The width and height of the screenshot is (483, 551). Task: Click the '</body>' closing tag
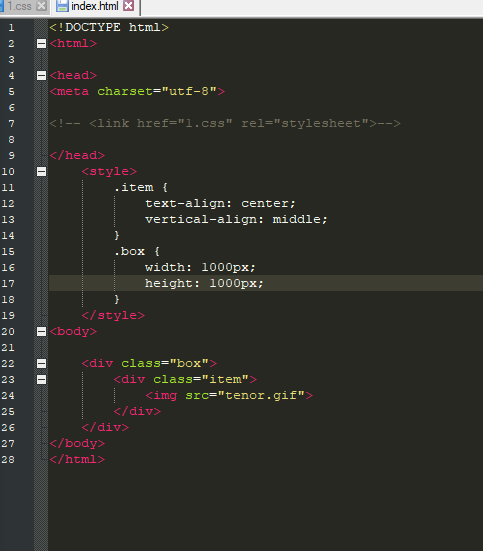click(x=77, y=443)
